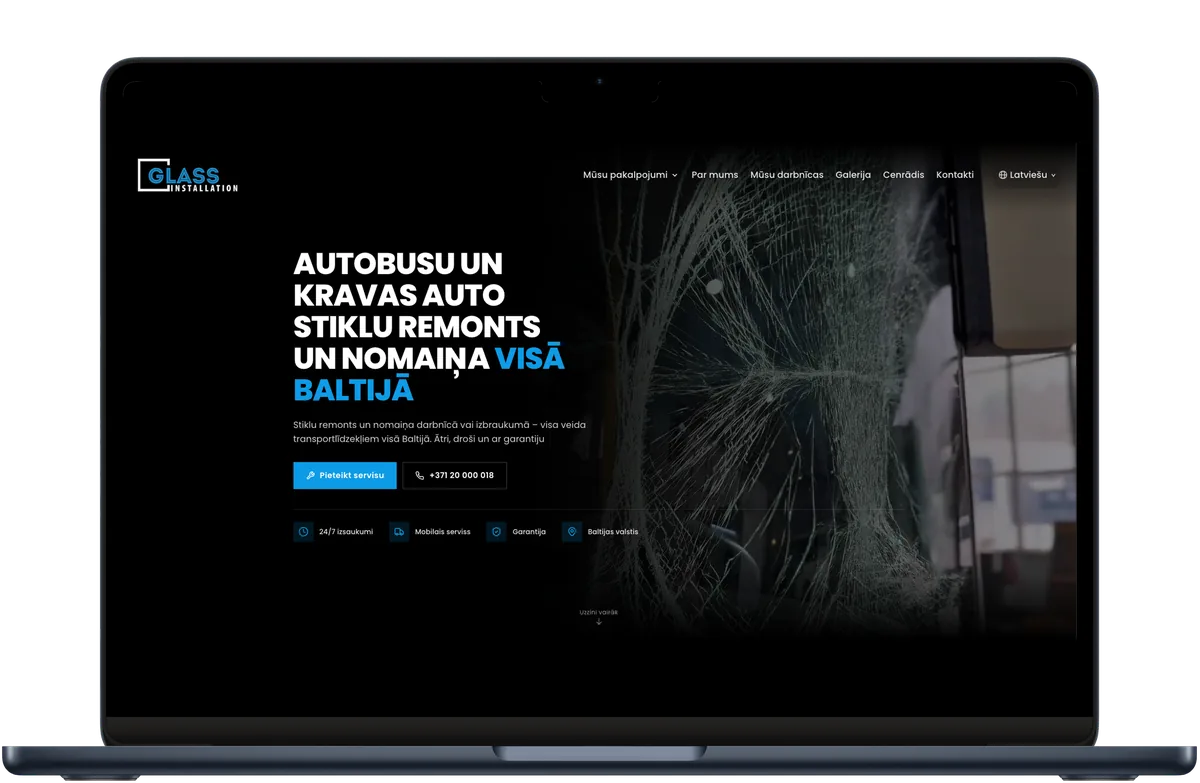Click the blue Pieteikt servisu button
This screenshot has height=783, width=1200.
(345, 476)
